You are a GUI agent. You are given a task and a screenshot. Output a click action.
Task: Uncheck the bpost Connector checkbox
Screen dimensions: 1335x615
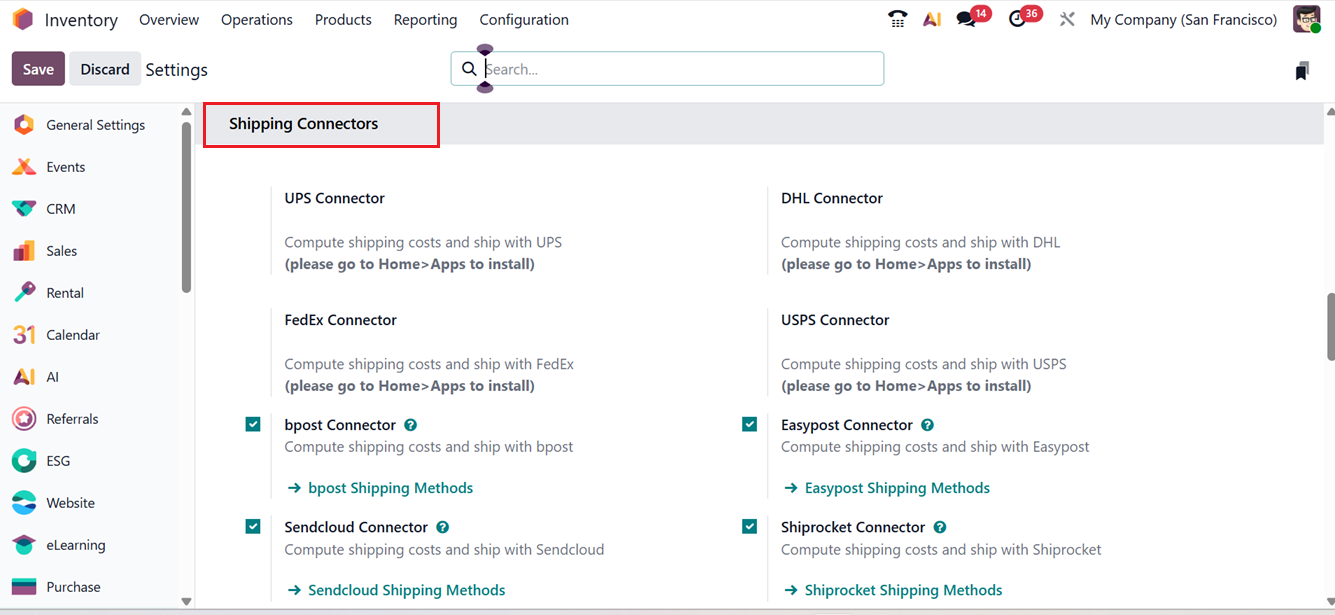[x=253, y=425]
